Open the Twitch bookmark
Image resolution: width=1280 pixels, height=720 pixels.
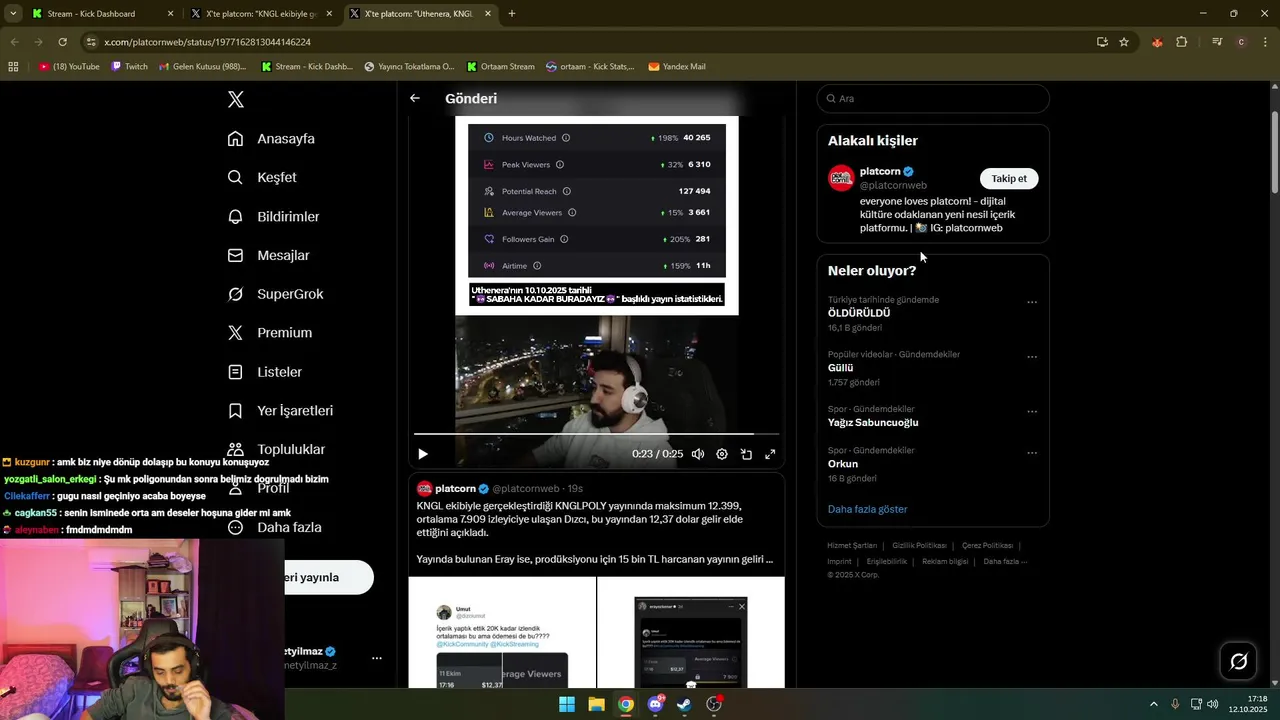(129, 67)
